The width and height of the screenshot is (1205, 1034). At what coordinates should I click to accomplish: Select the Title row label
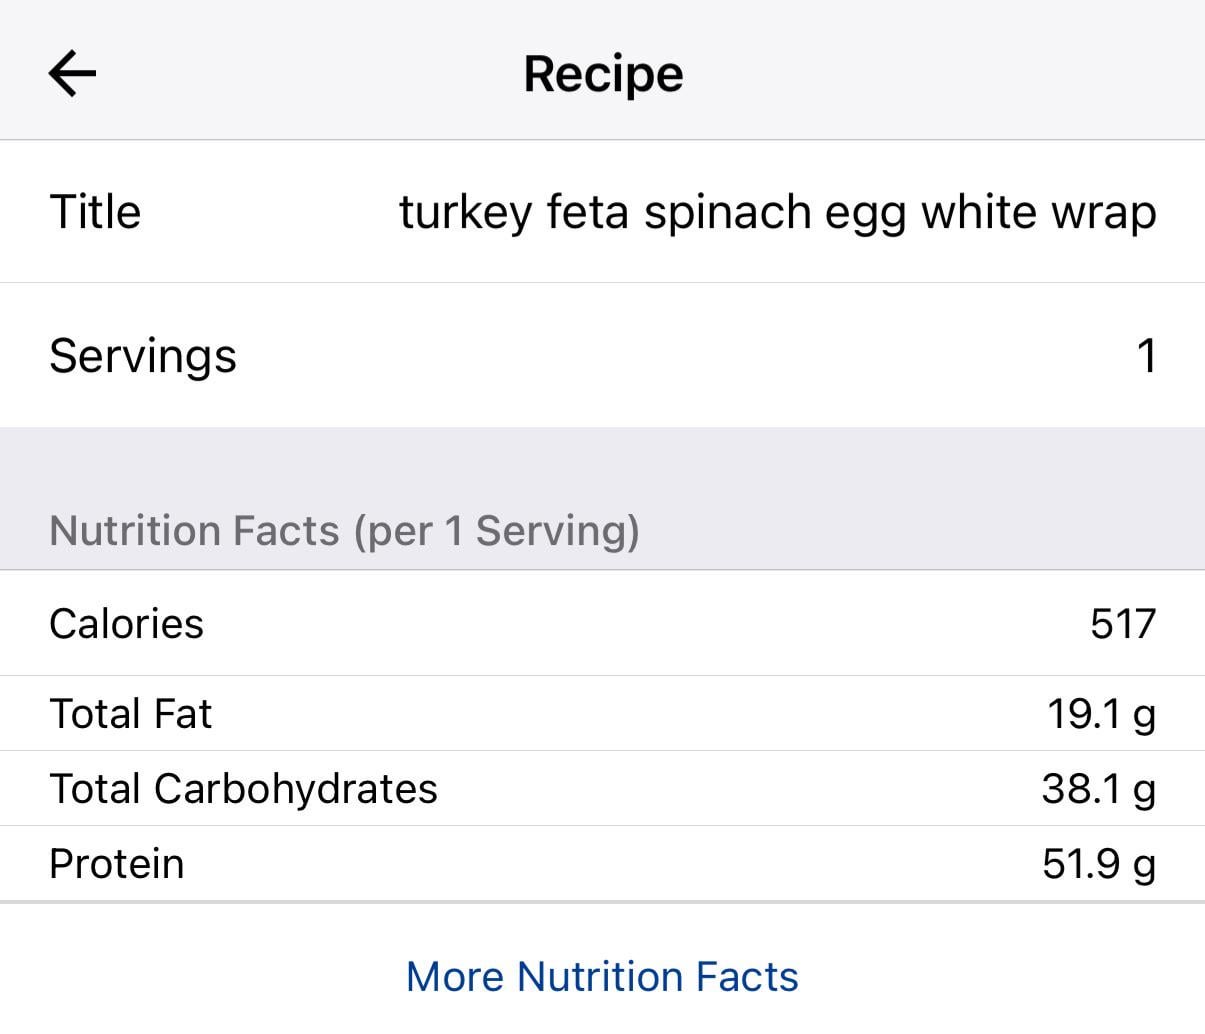95,212
